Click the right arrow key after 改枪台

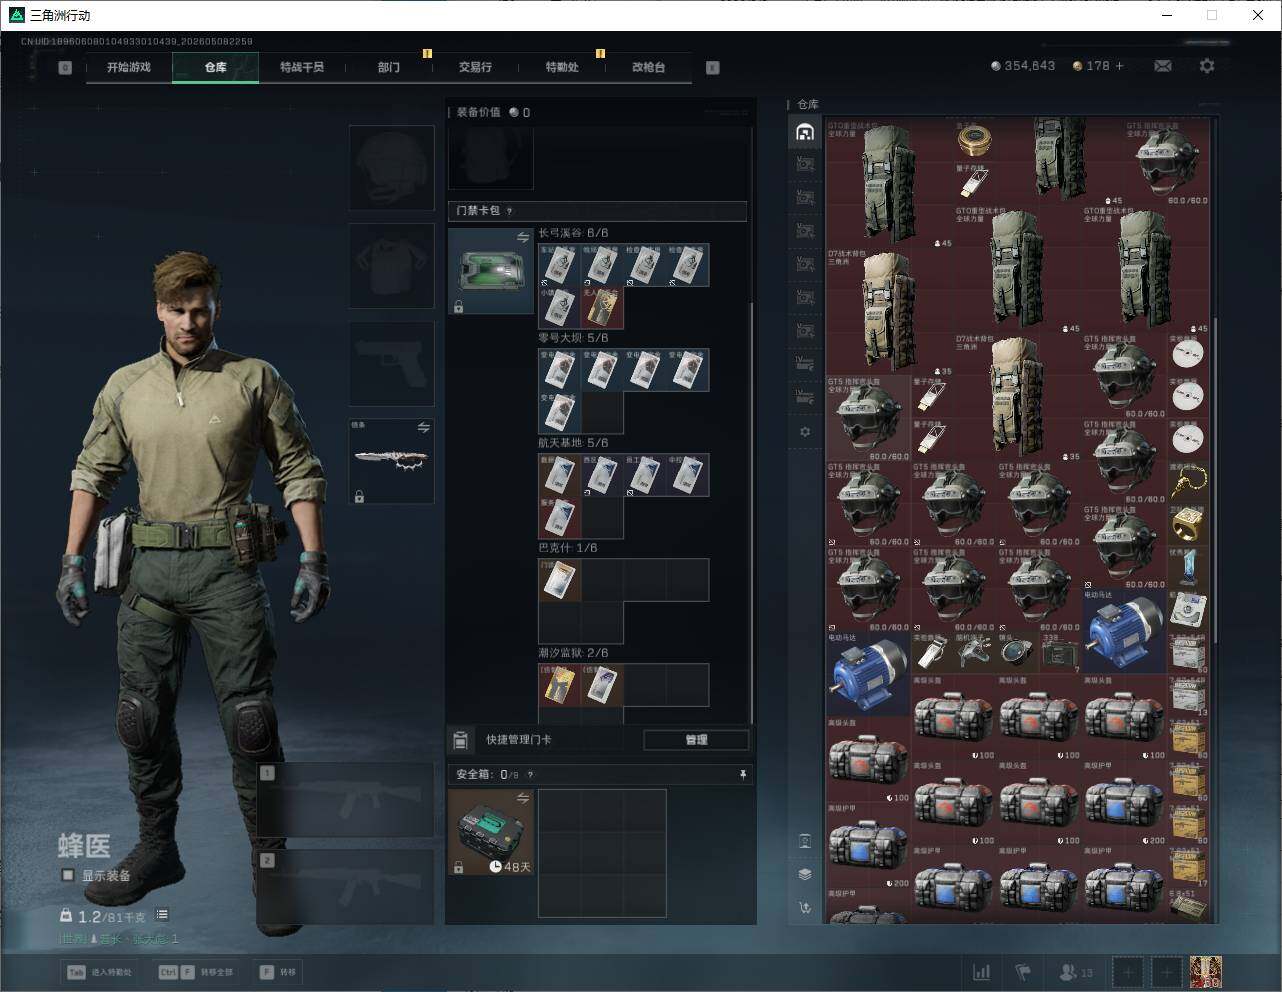[713, 68]
